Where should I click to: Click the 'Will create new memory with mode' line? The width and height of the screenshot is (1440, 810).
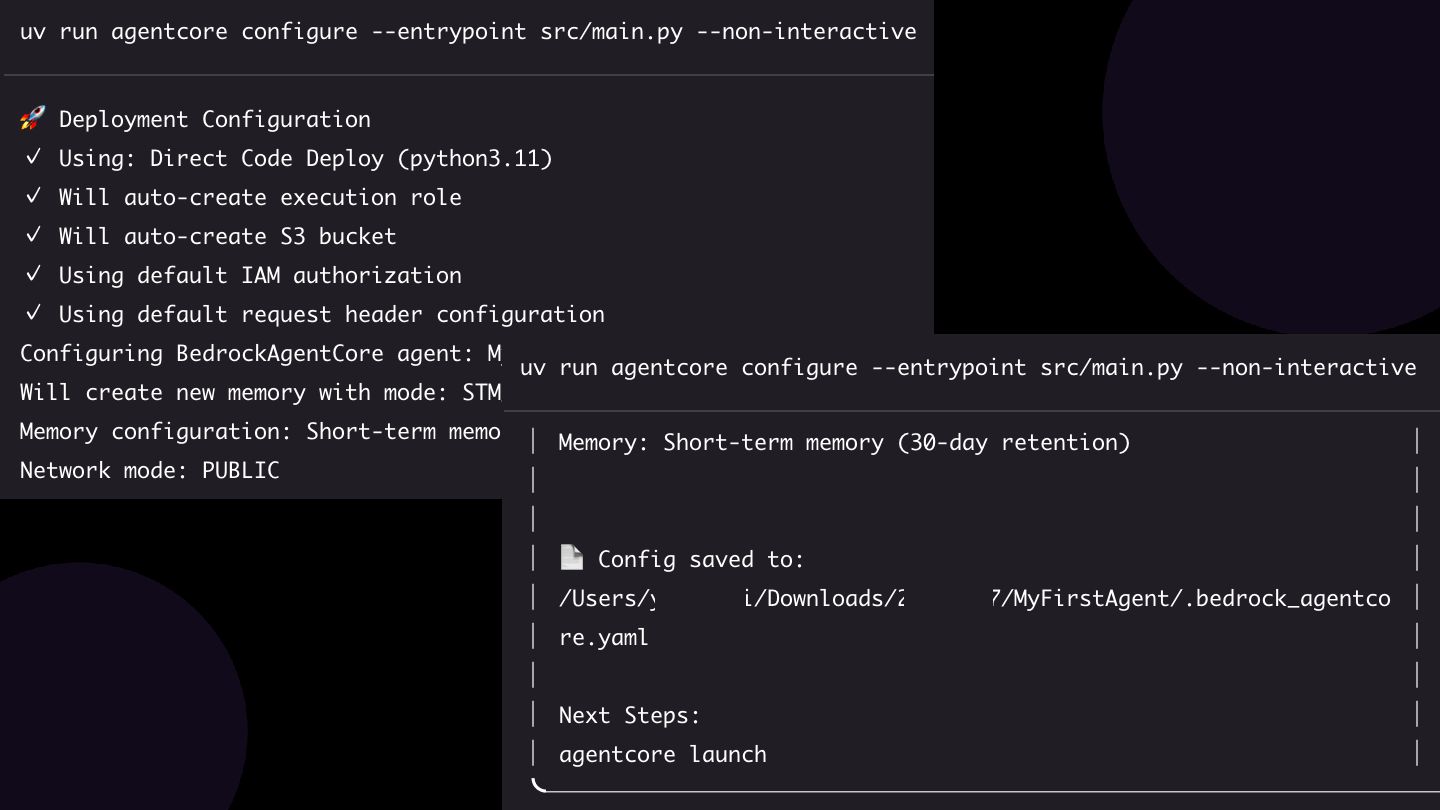click(261, 392)
